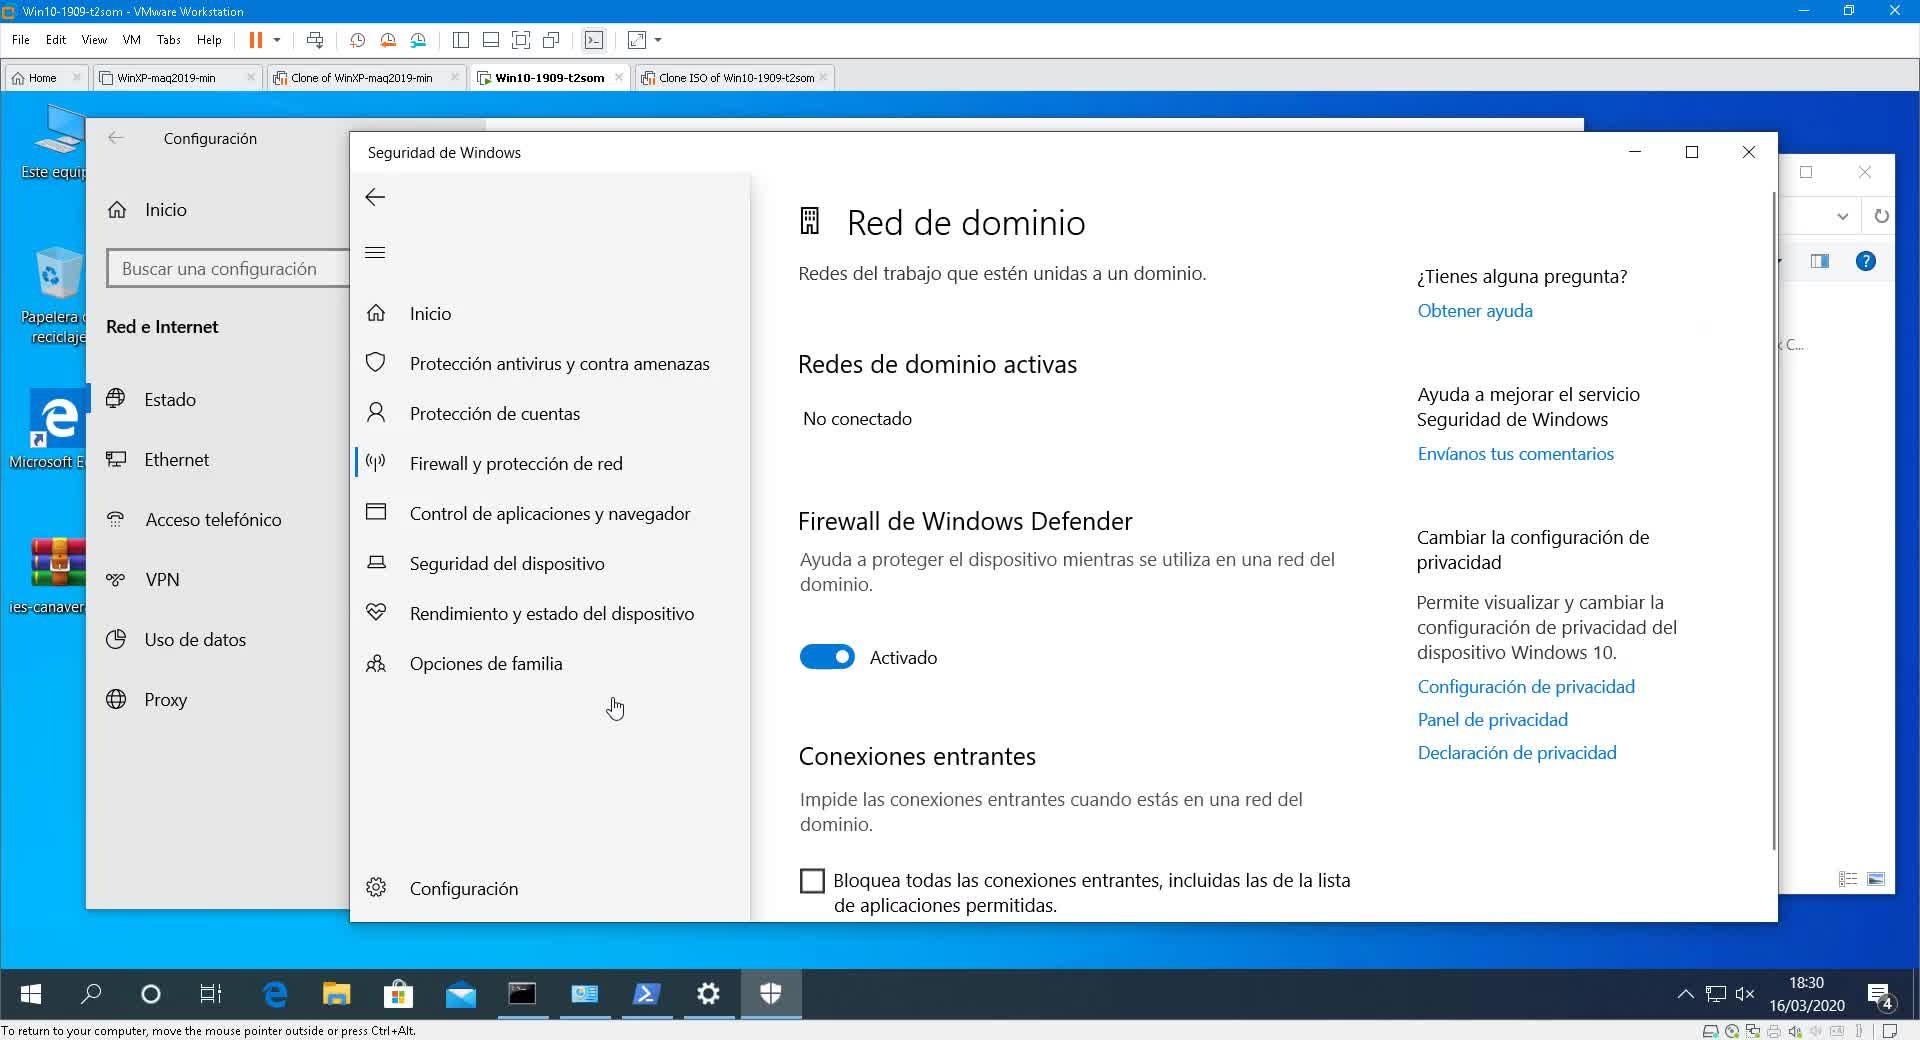Click the Buscar una configuración search field
The image size is (1920, 1040).
click(229, 269)
